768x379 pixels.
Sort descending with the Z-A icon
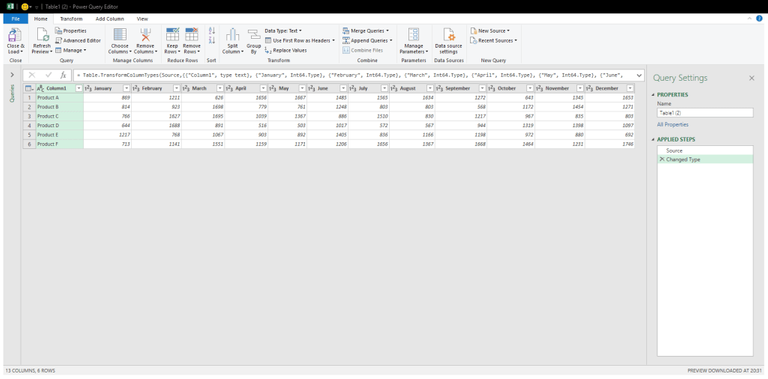pos(212,40)
